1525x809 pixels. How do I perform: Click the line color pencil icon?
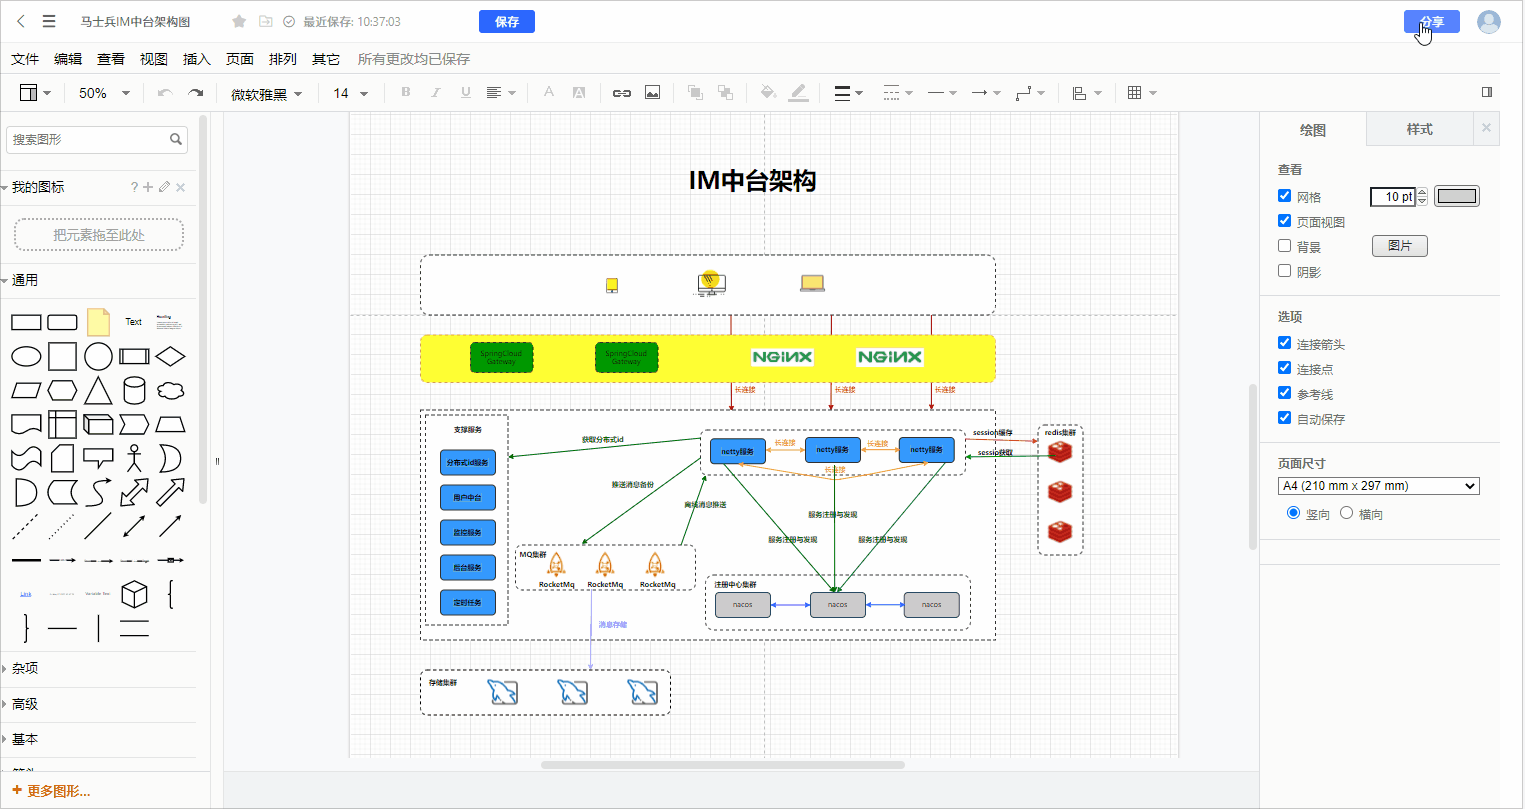click(798, 93)
